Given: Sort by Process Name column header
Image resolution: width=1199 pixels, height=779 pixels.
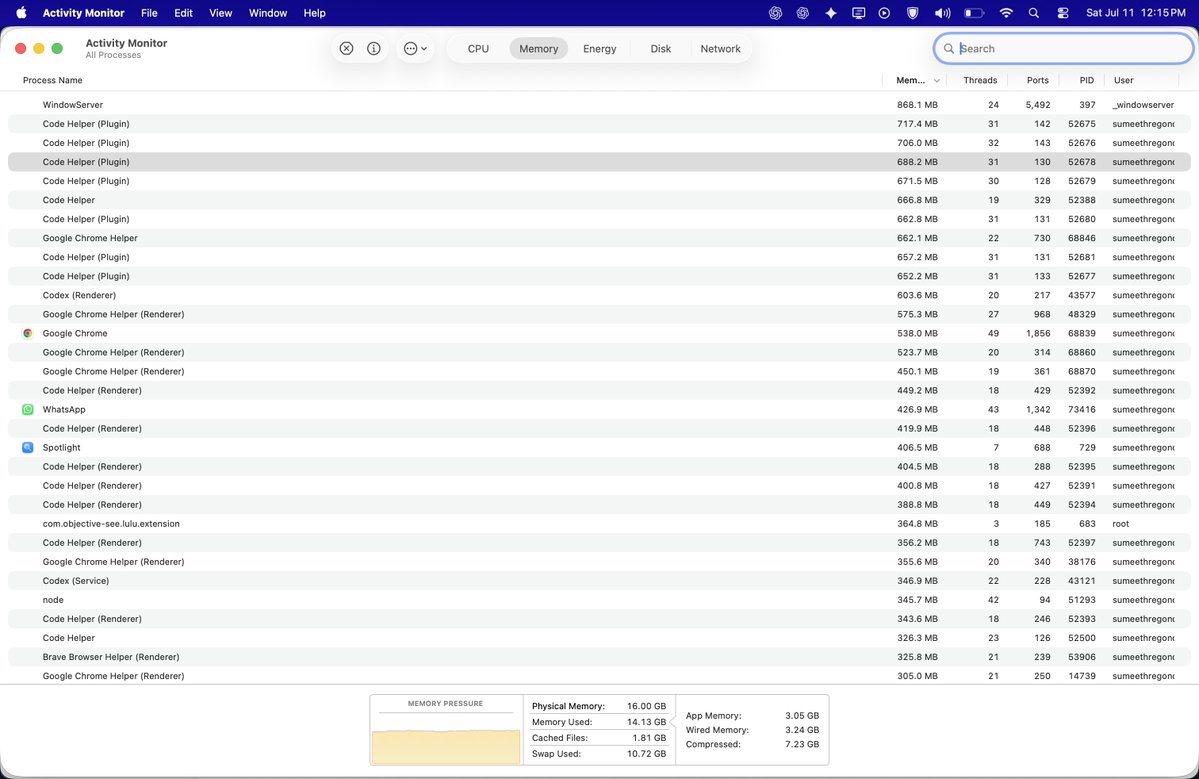Looking at the screenshot, I should 53,80.
